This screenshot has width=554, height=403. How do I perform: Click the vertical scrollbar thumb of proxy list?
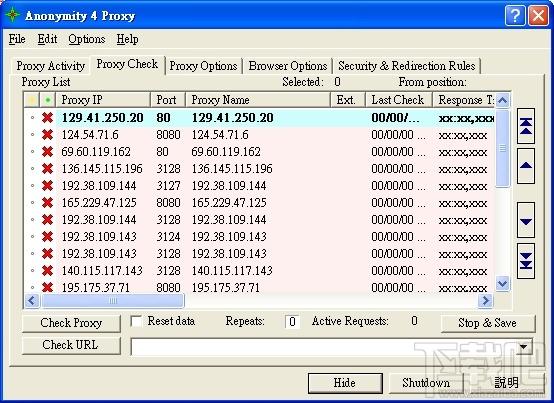502,148
